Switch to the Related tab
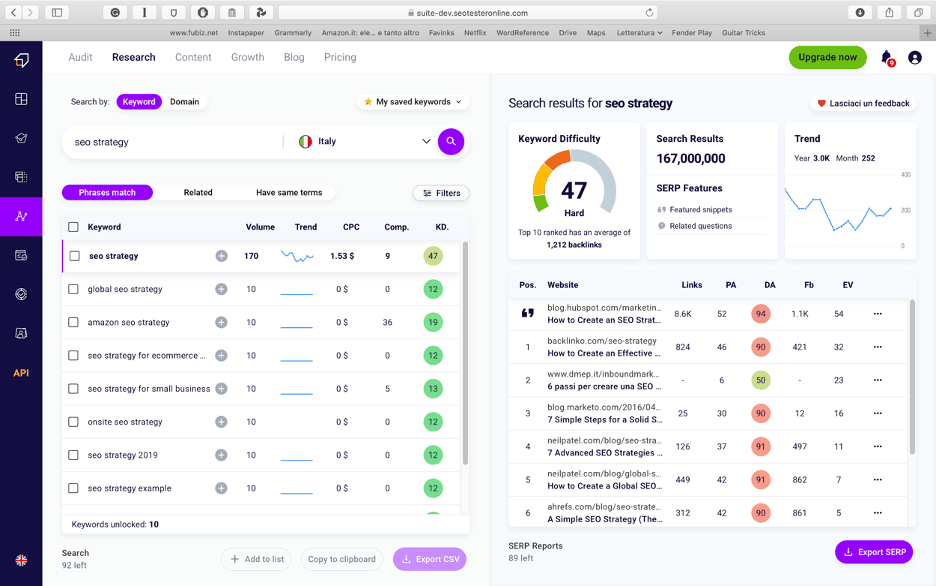 pyautogui.click(x=198, y=193)
